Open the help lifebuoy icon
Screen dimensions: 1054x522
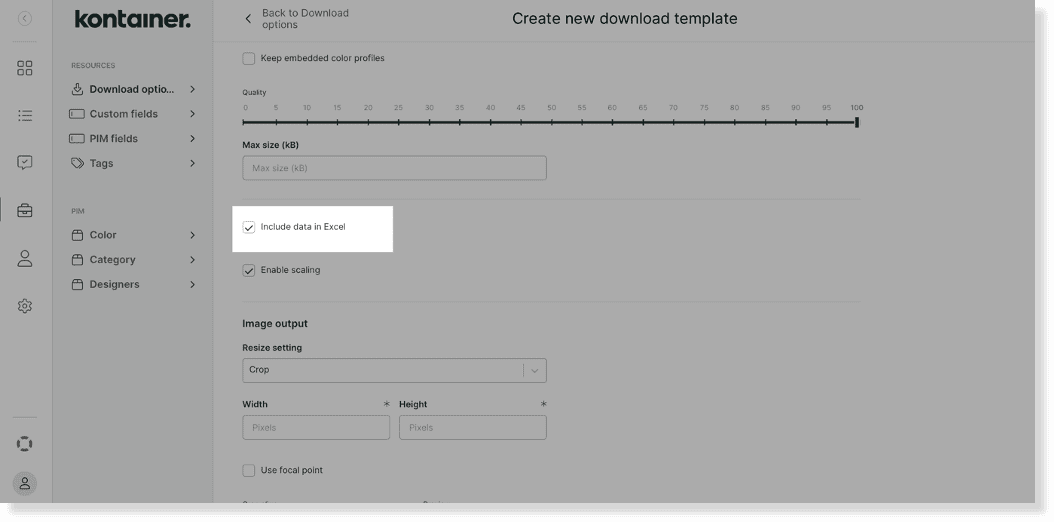click(25, 444)
